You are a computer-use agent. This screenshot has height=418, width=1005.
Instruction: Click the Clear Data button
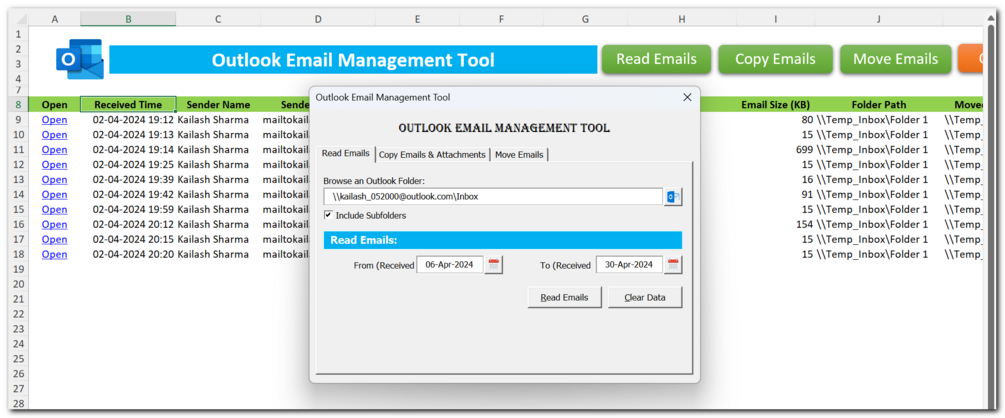point(645,297)
